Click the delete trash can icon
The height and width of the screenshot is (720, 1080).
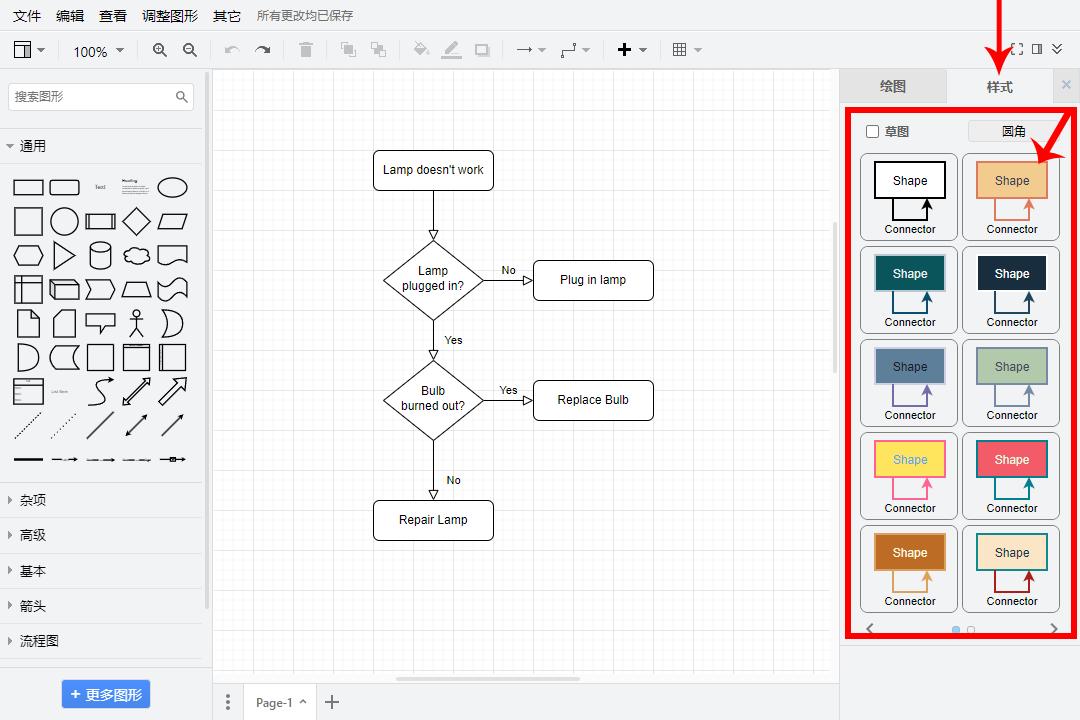pyautogui.click(x=306, y=50)
